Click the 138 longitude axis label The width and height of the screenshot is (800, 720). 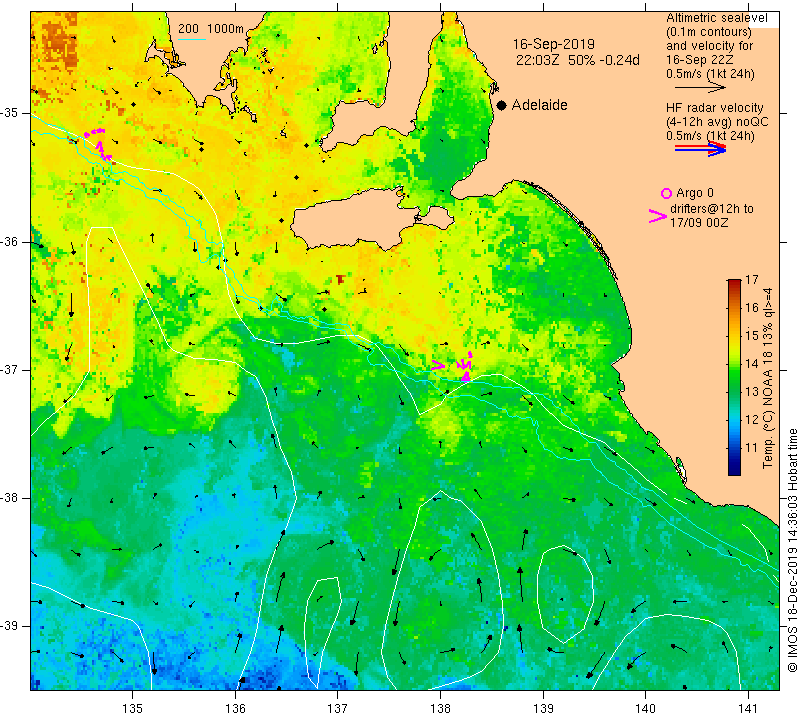[x=440, y=709]
